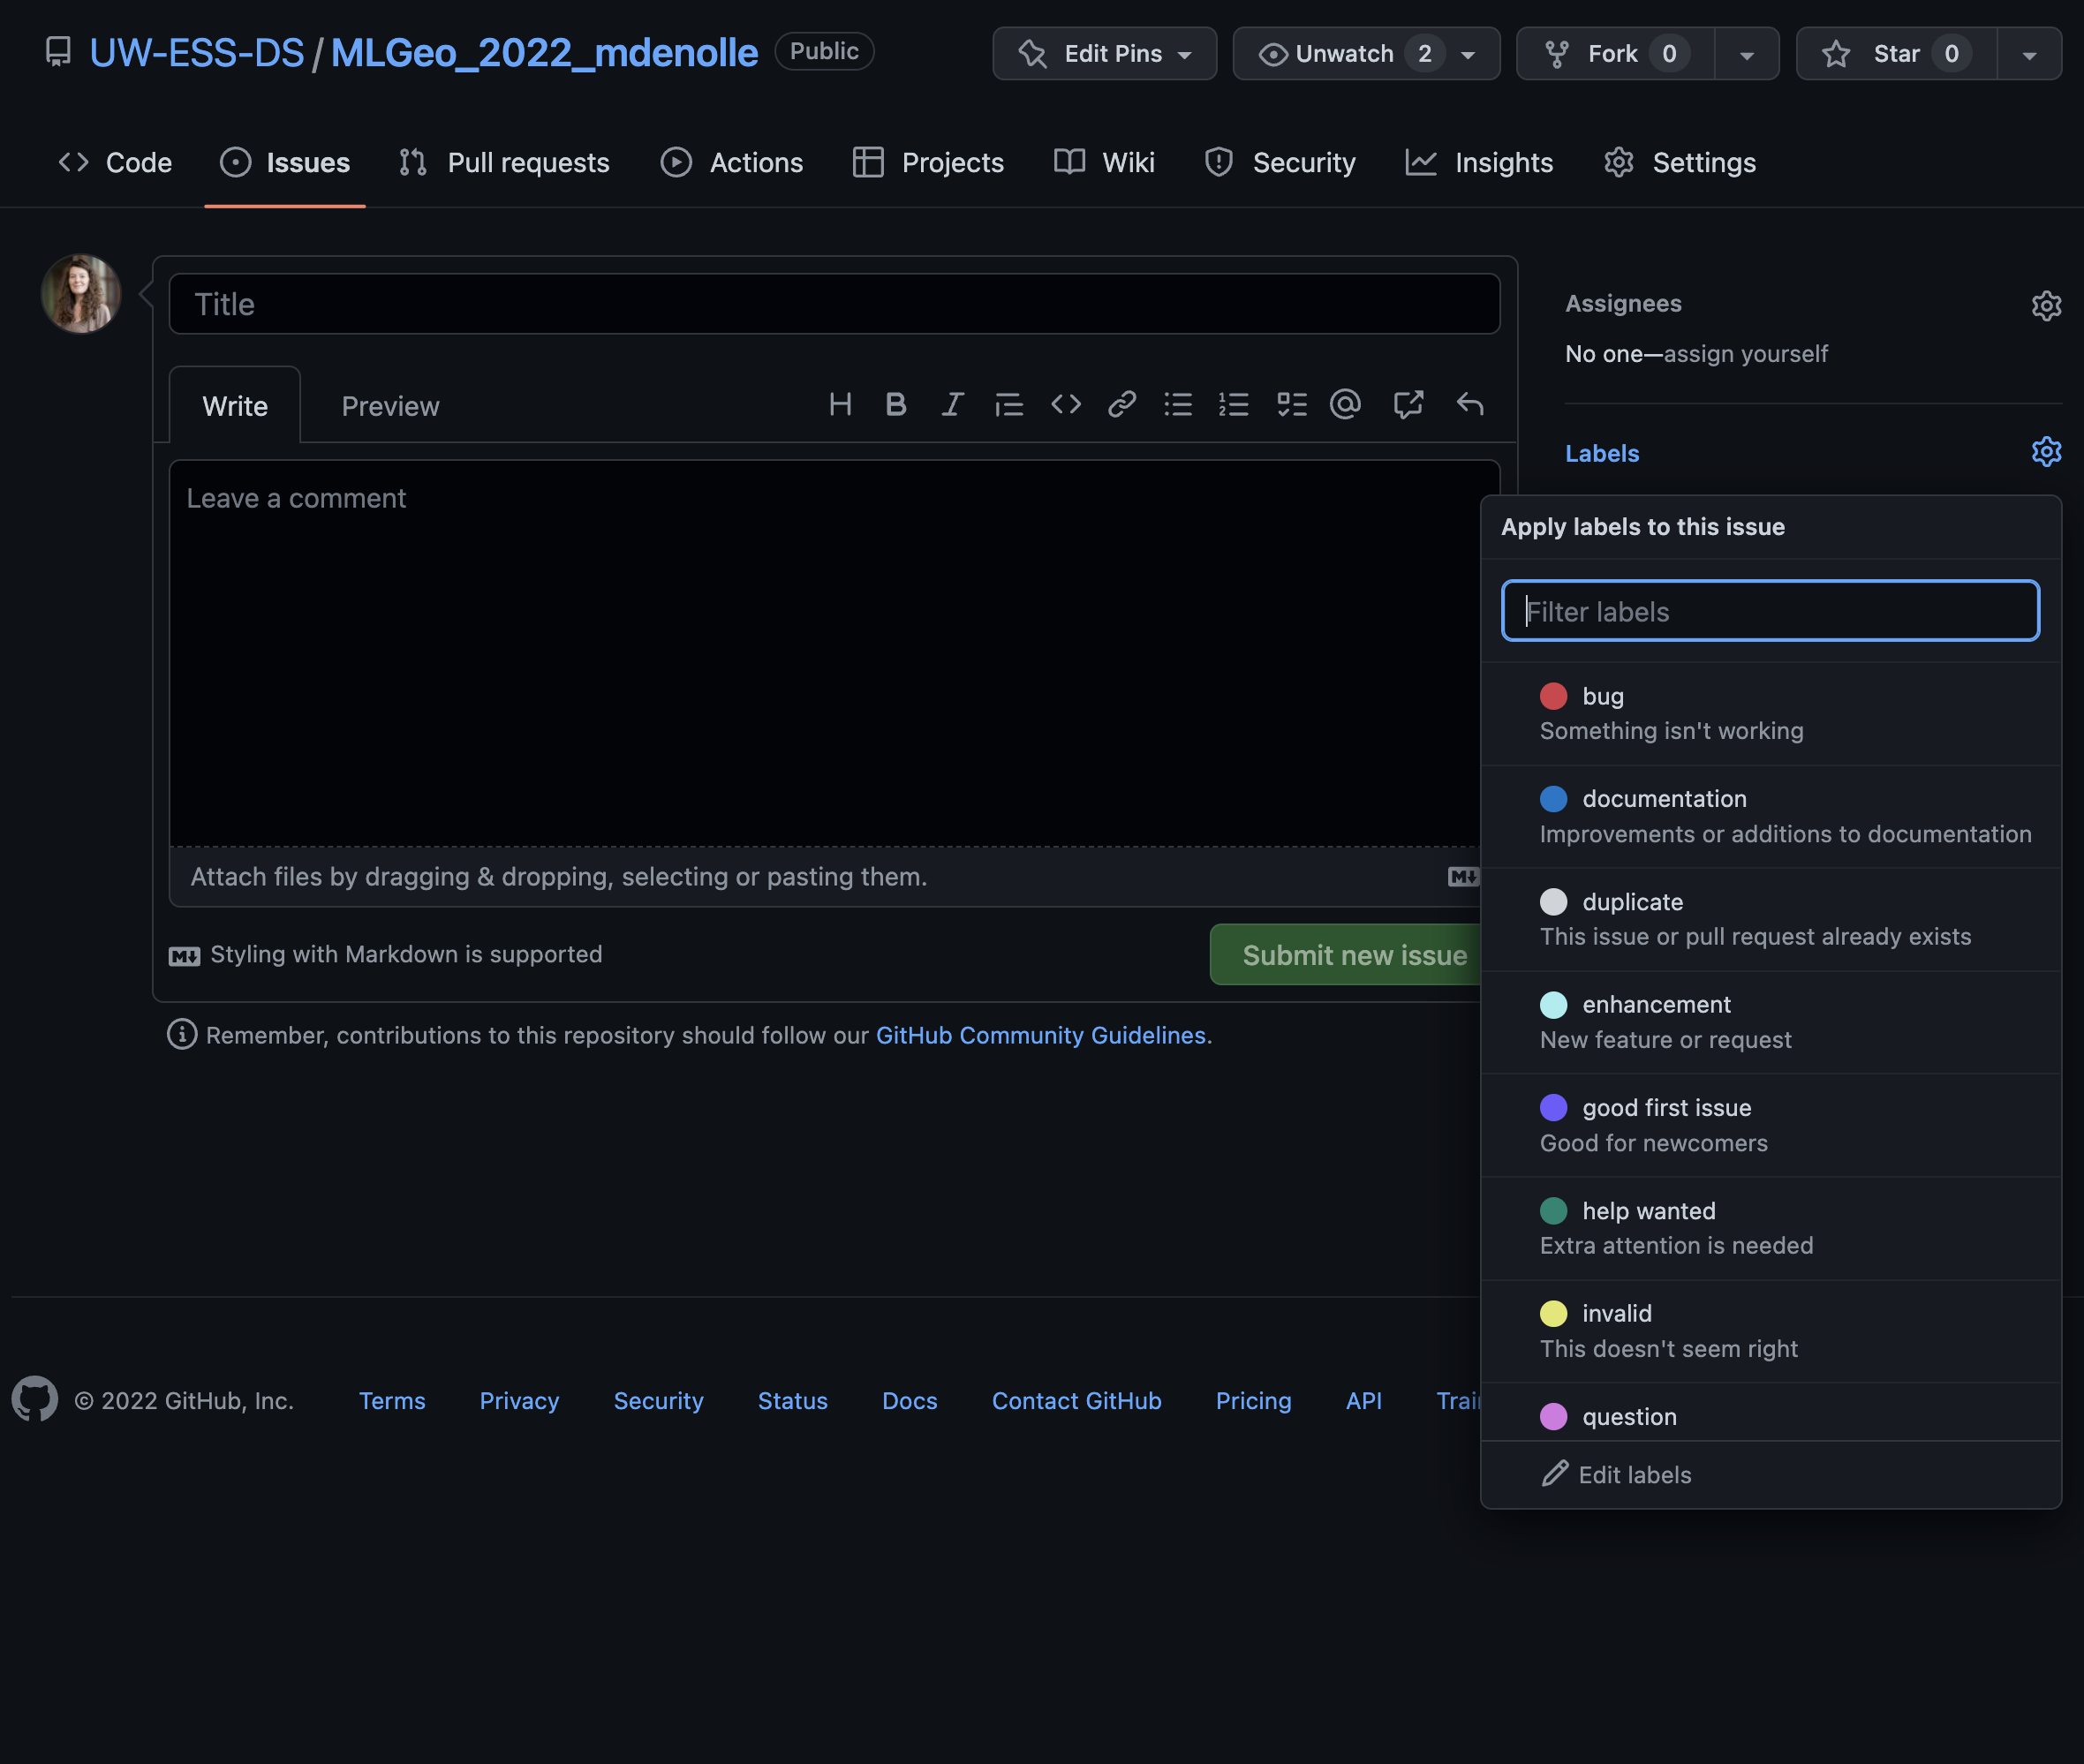Open the Terms footer link
2084x1764 pixels.
(392, 1400)
